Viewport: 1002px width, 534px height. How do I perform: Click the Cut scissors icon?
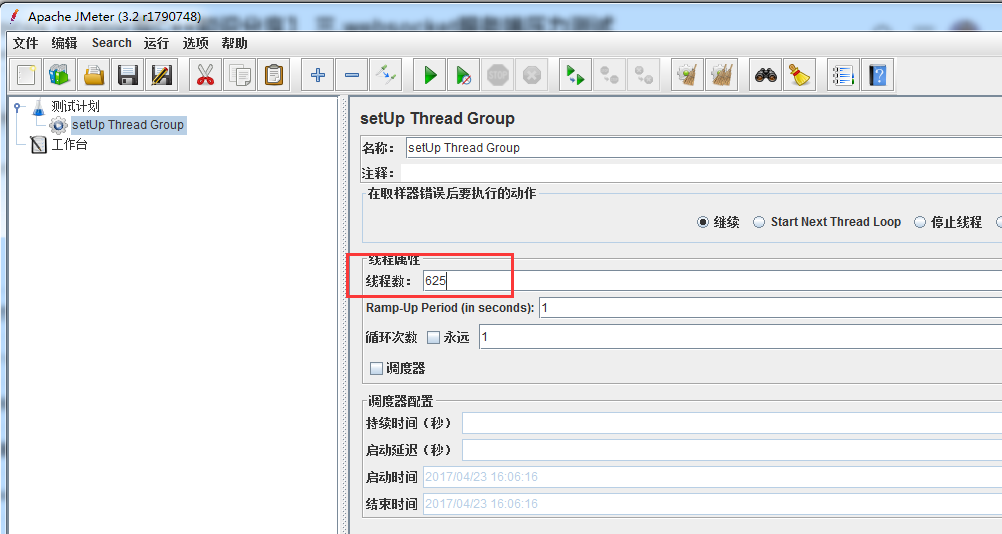205,75
